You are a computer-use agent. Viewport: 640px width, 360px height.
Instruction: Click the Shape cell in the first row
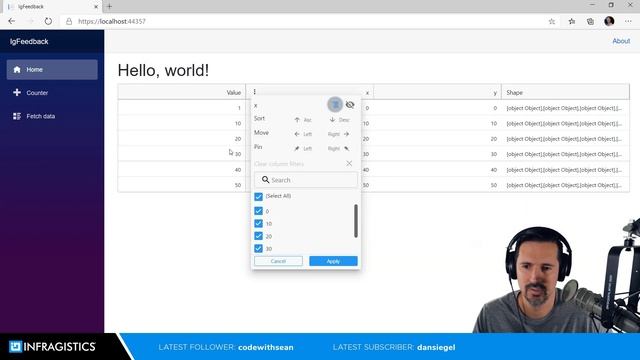pos(565,108)
